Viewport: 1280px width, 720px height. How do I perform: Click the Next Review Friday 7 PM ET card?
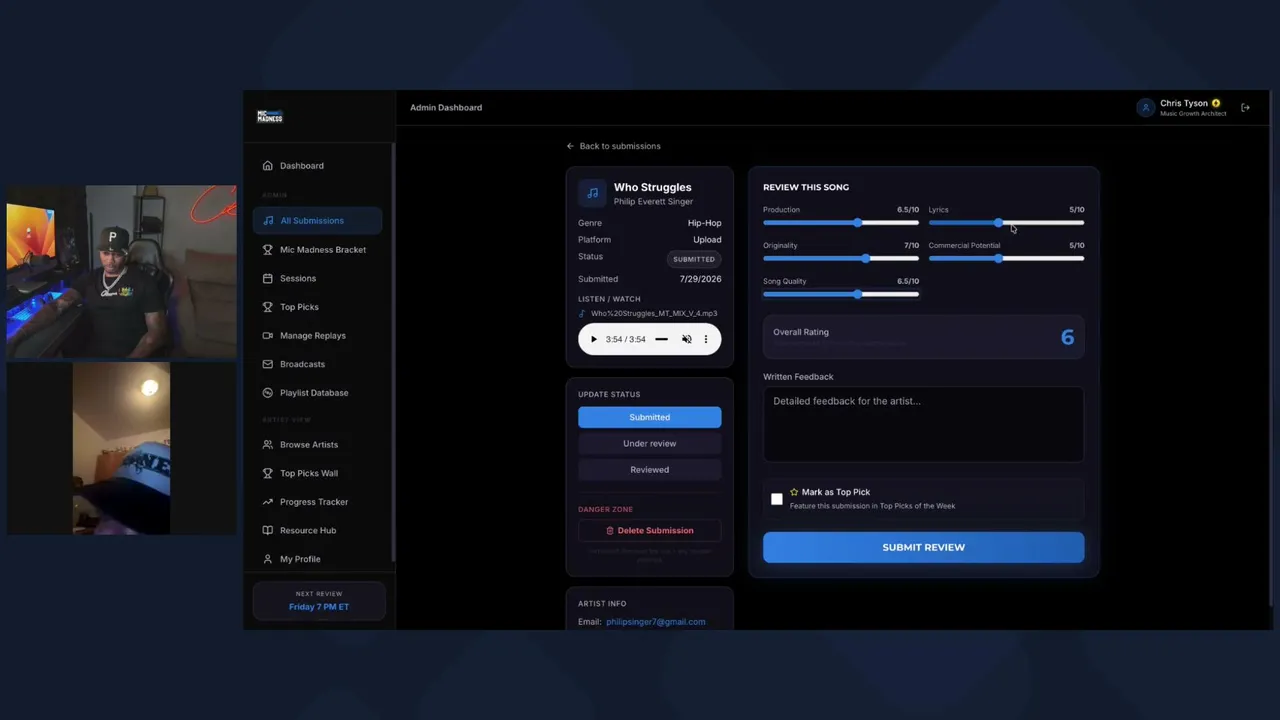point(319,601)
